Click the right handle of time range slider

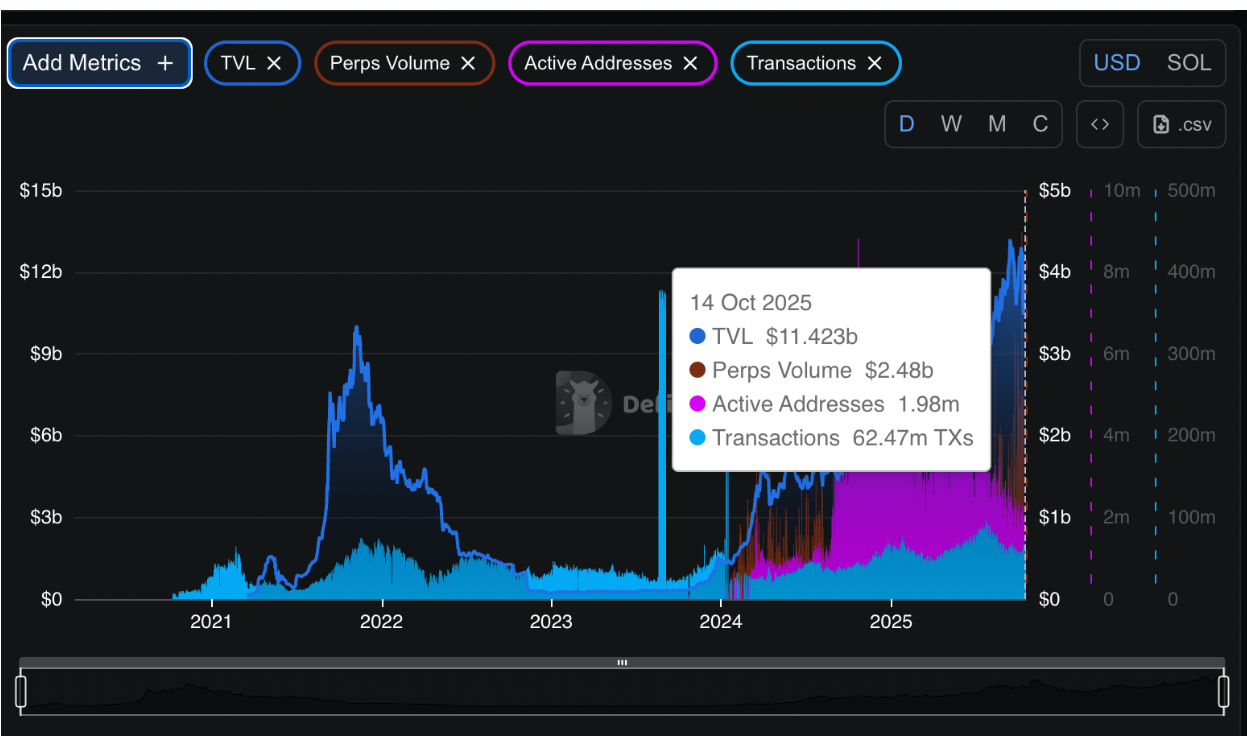pos(1223,691)
